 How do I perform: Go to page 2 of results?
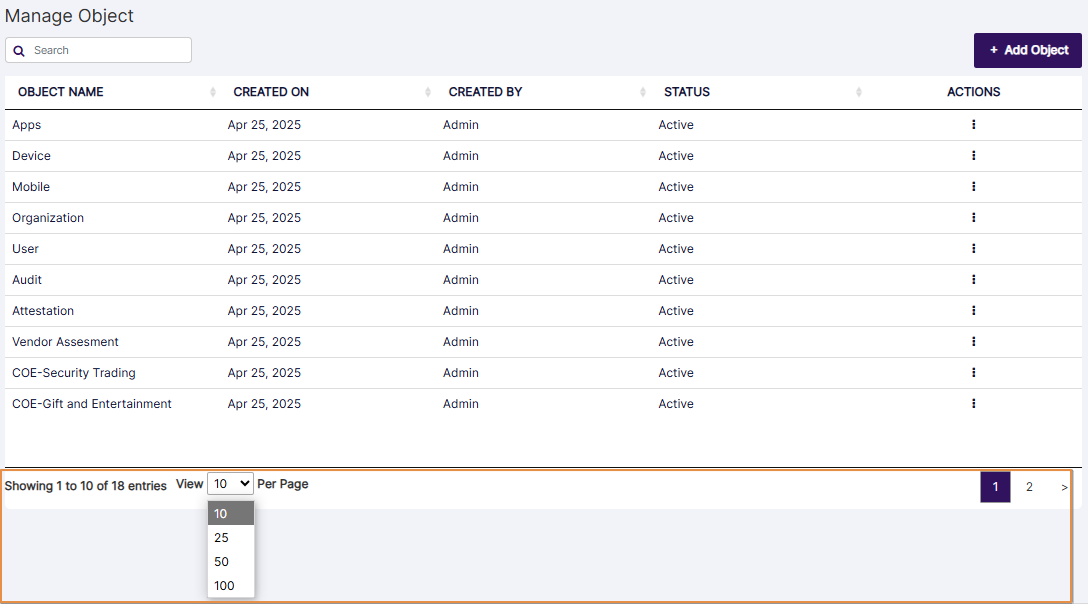tap(1029, 487)
